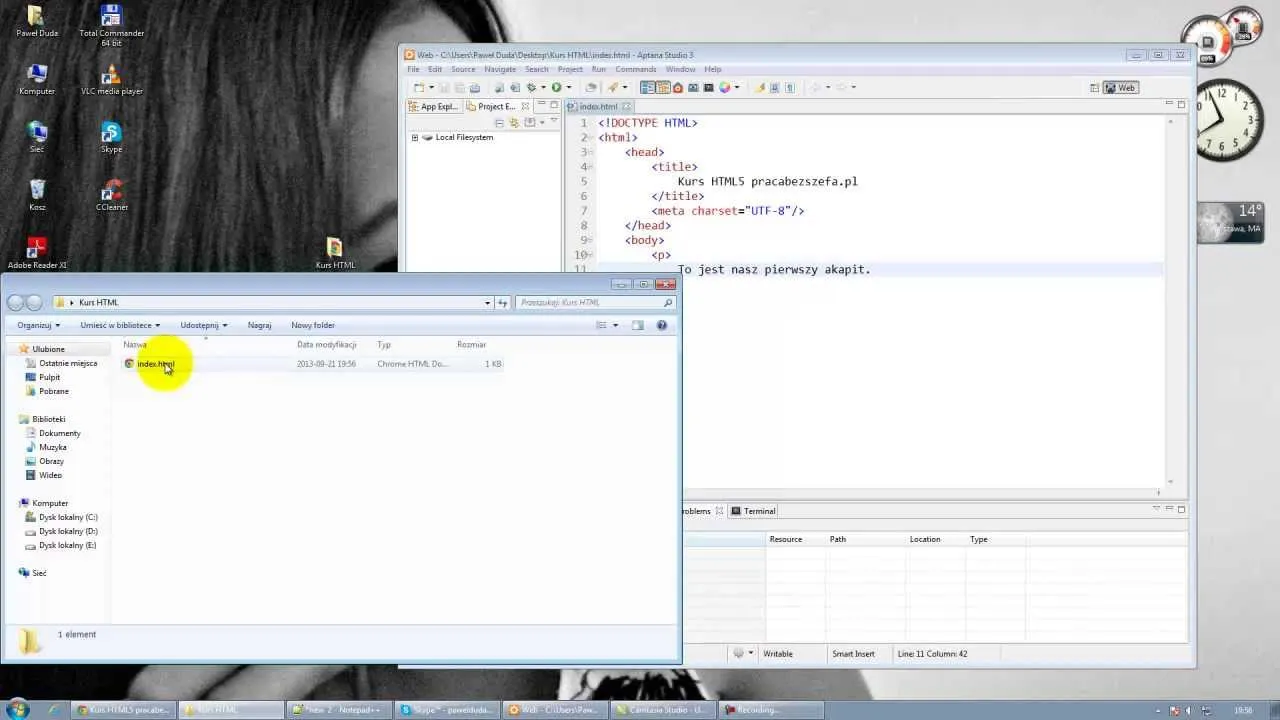Launch VLC media player desktop shortcut

click(x=111, y=75)
